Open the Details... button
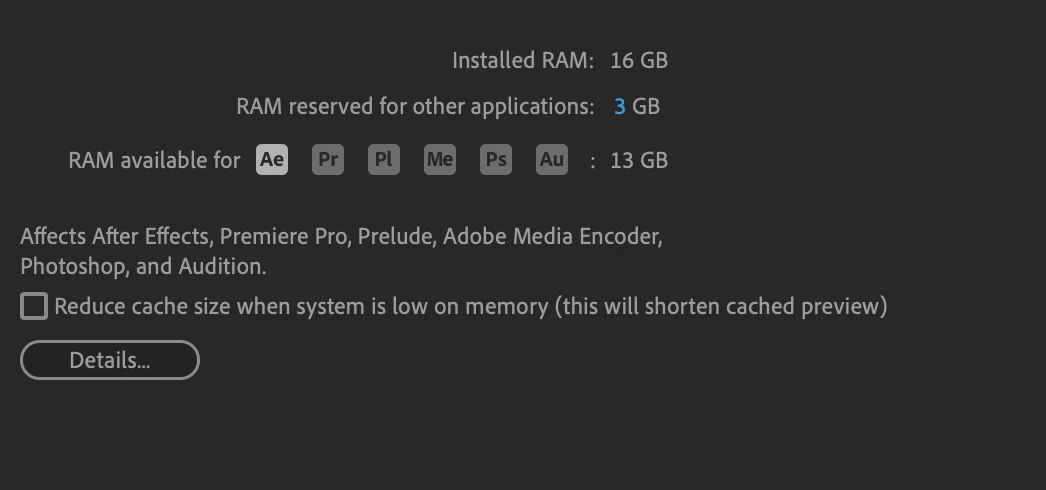Viewport: 1046px width, 490px height. (110, 360)
